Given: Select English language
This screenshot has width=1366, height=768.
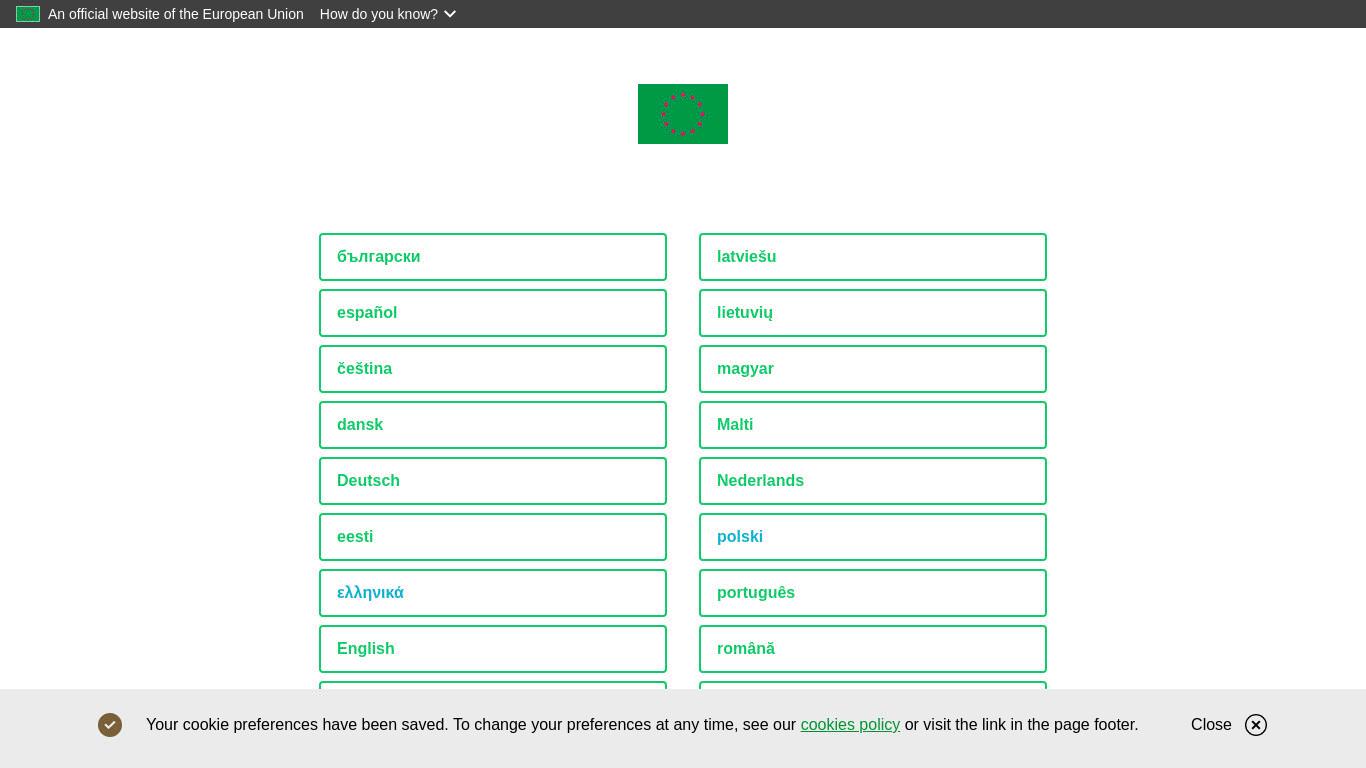Looking at the screenshot, I should [493, 649].
